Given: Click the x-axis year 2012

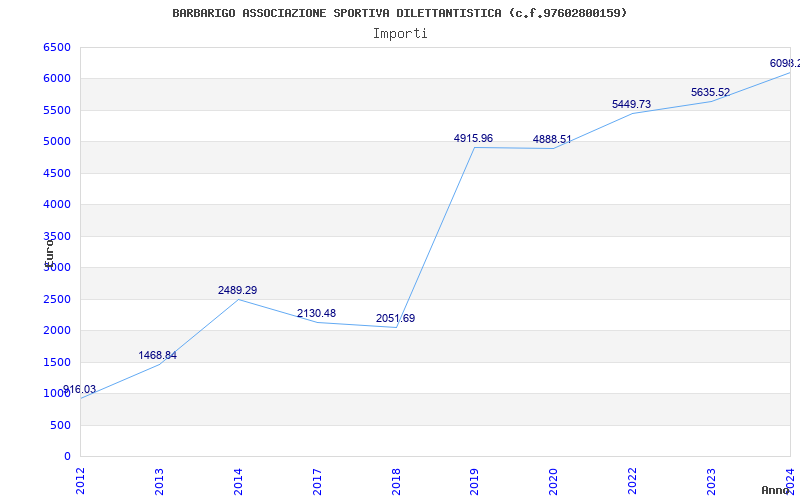Looking at the screenshot, I should coord(80,481).
